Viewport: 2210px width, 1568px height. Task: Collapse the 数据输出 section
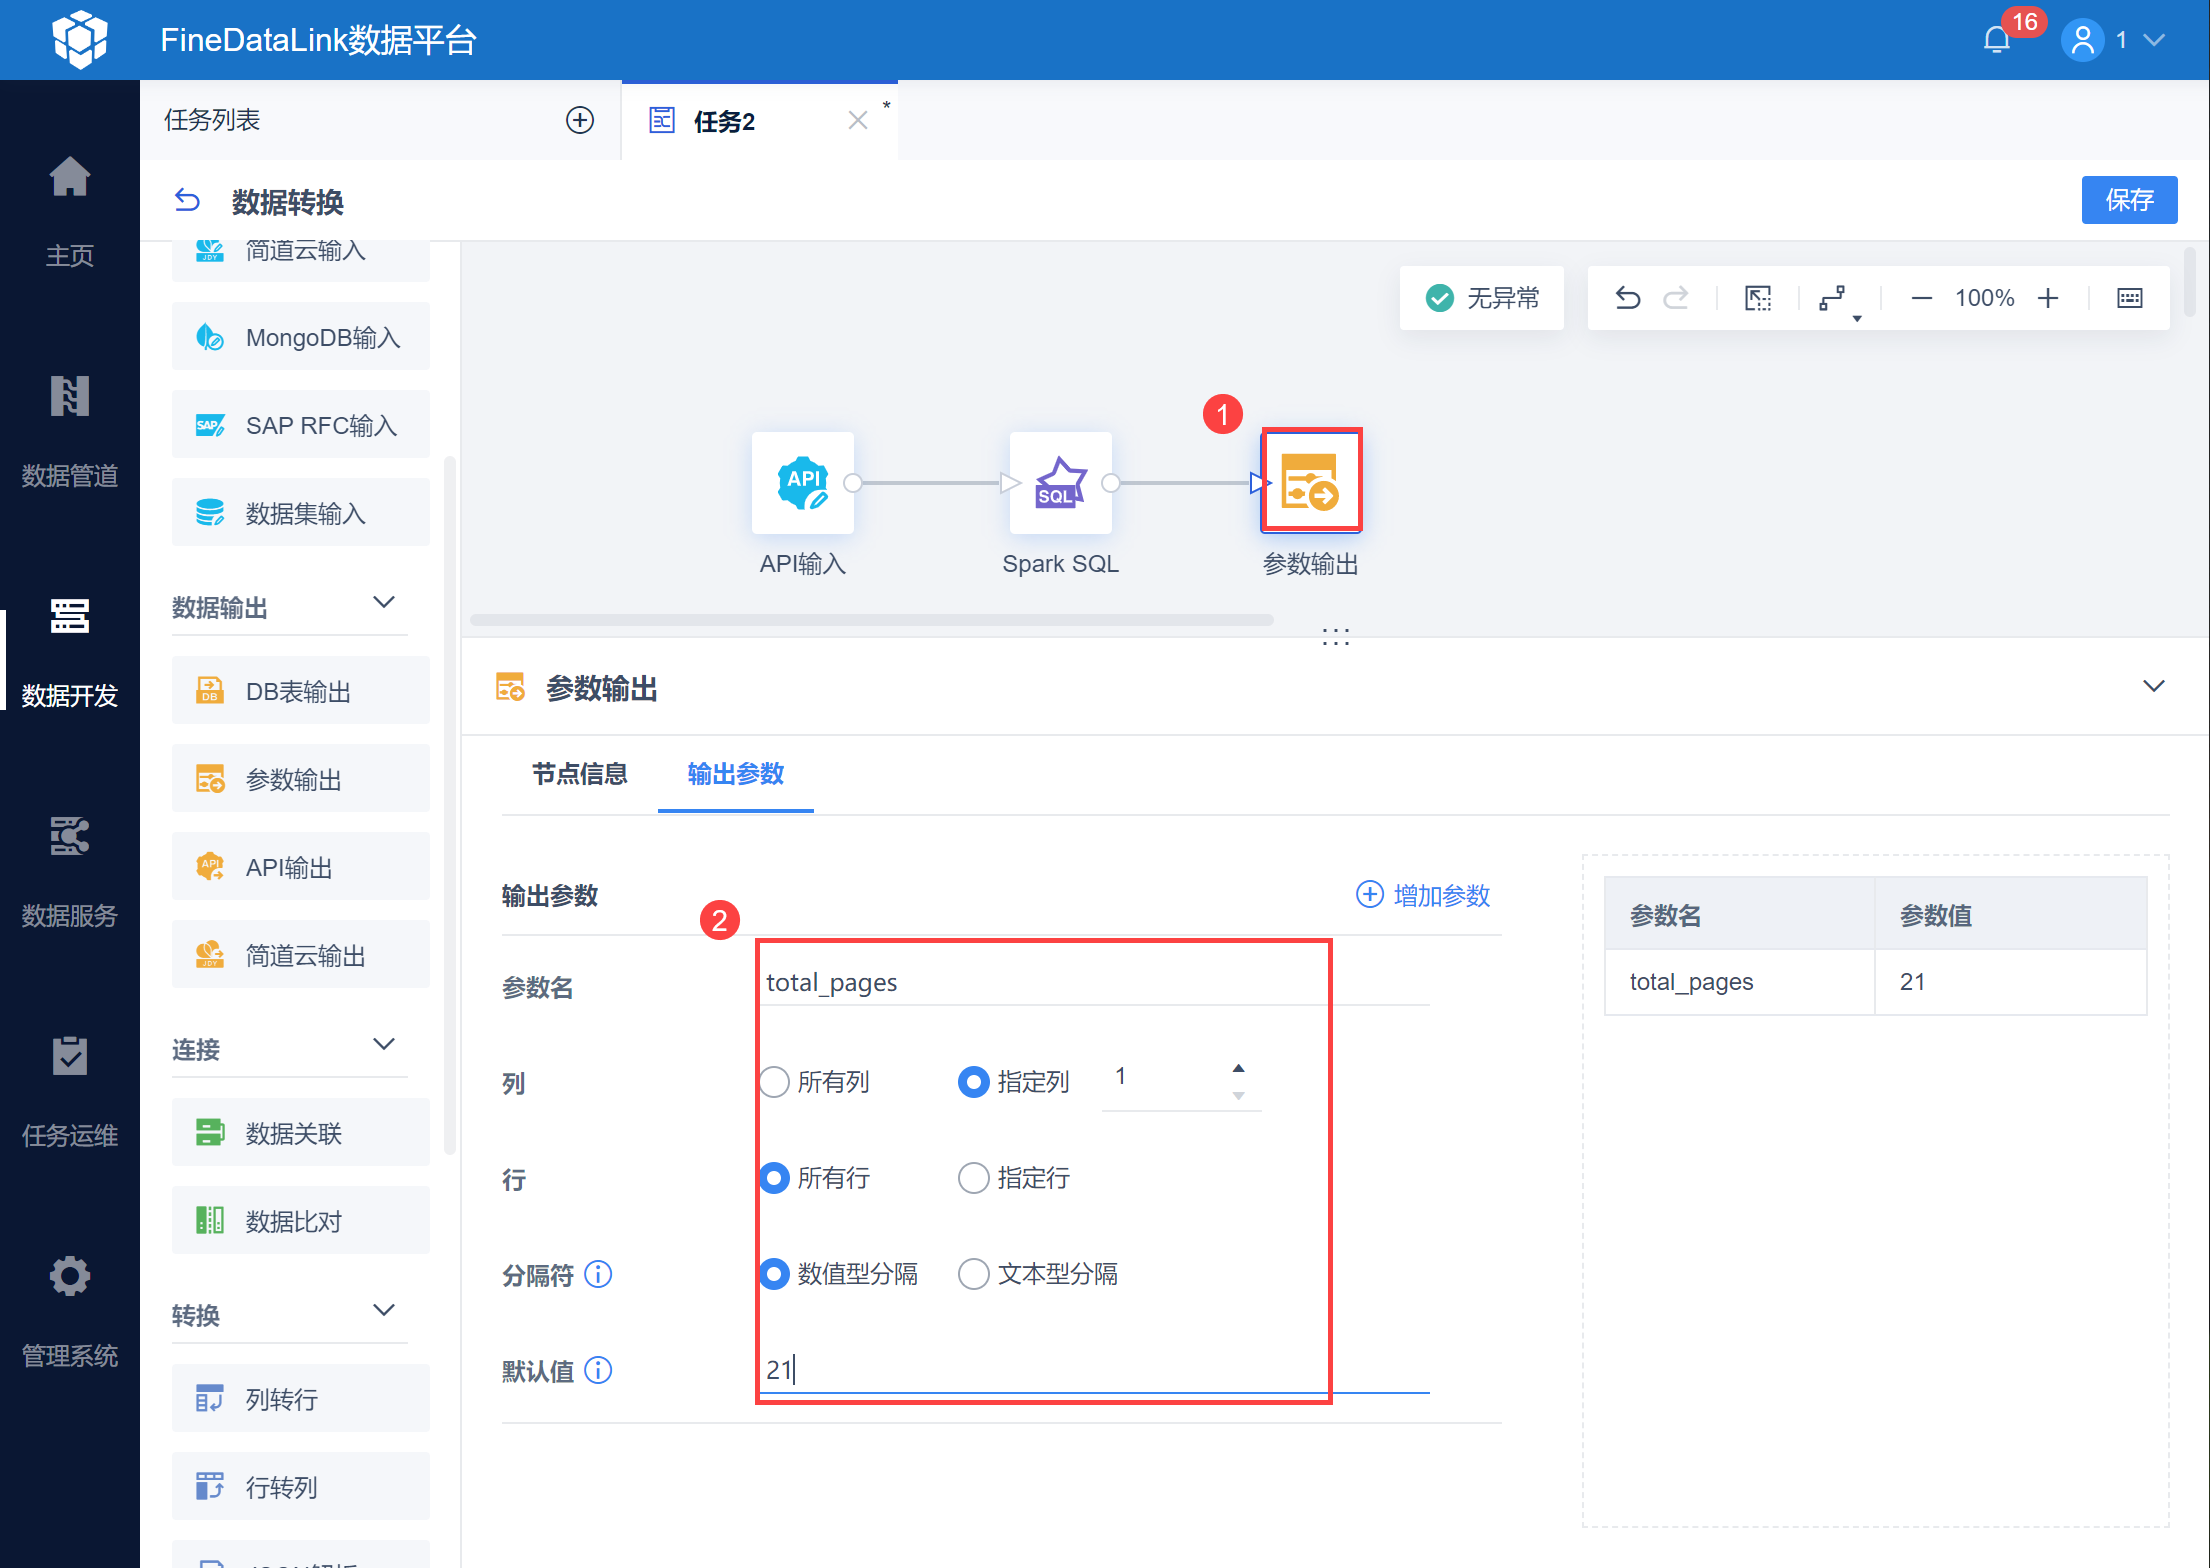coord(384,603)
